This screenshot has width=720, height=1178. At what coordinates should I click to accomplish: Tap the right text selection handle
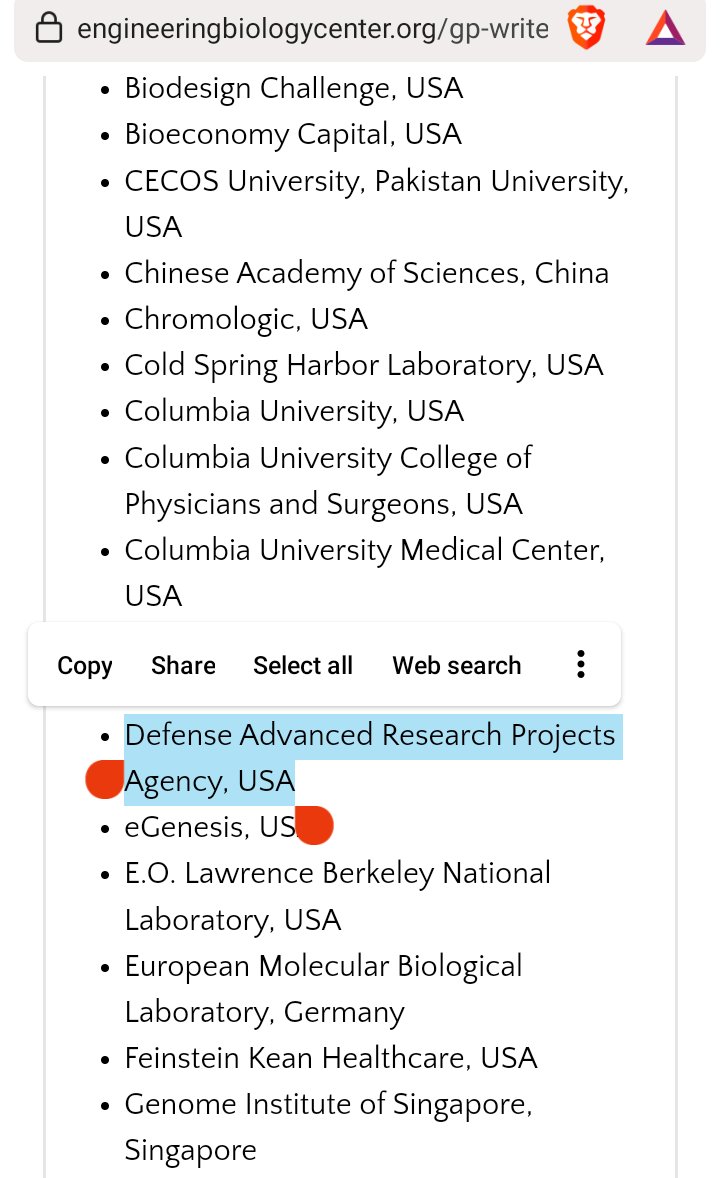pos(314,825)
